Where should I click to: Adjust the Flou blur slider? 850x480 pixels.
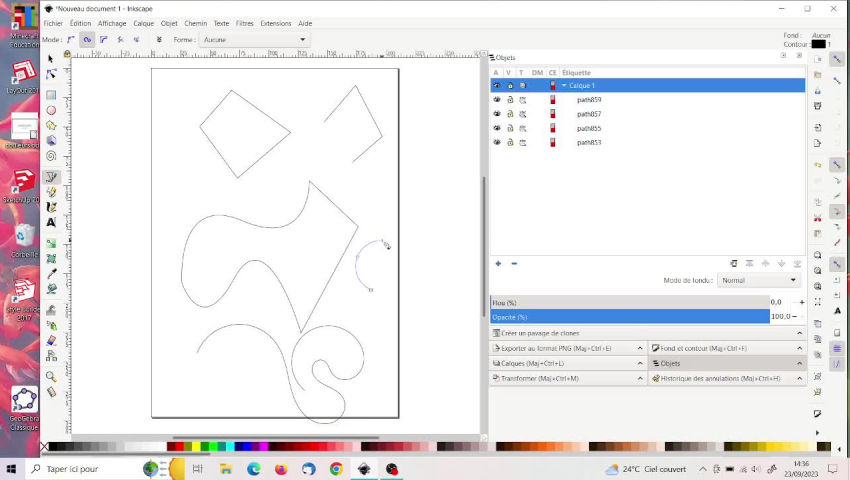[630, 303]
